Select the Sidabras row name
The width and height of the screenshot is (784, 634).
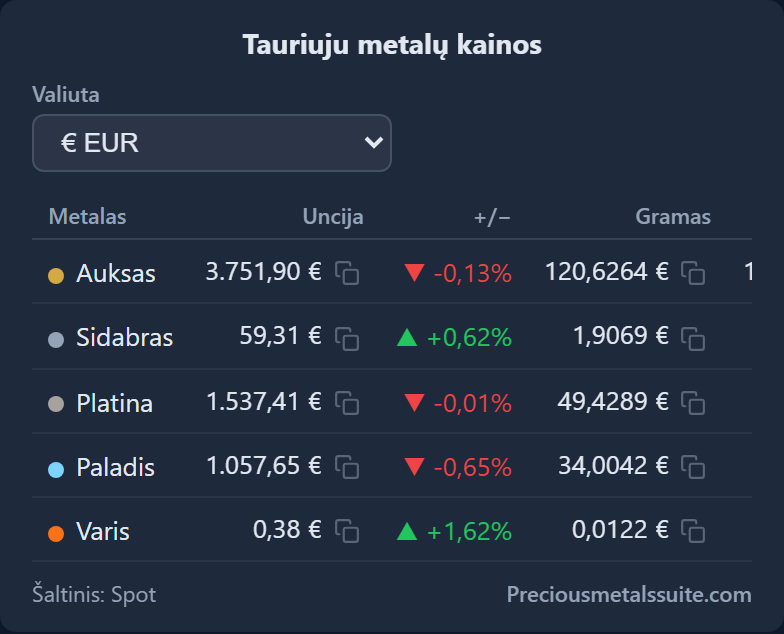[124, 338]
